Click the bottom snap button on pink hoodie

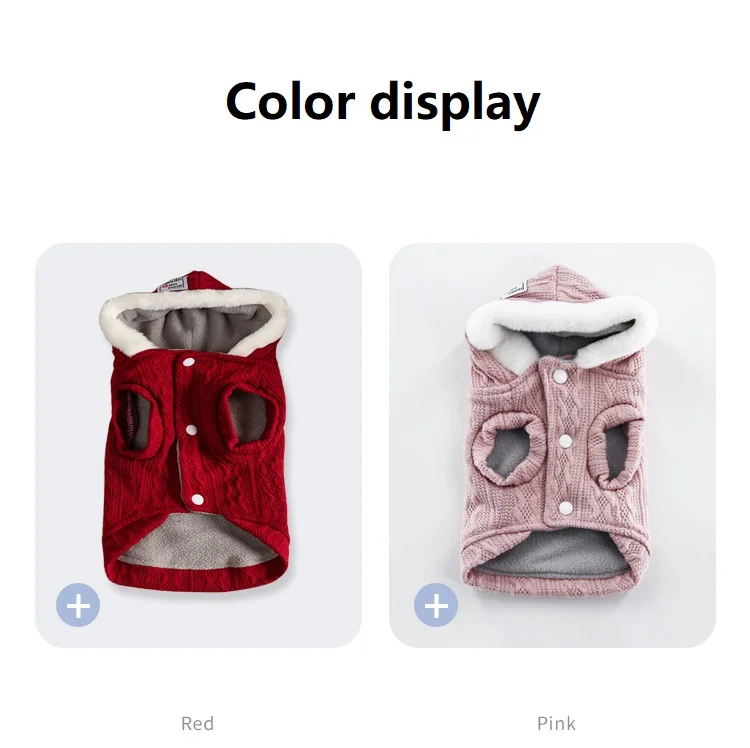click(565, 508)
